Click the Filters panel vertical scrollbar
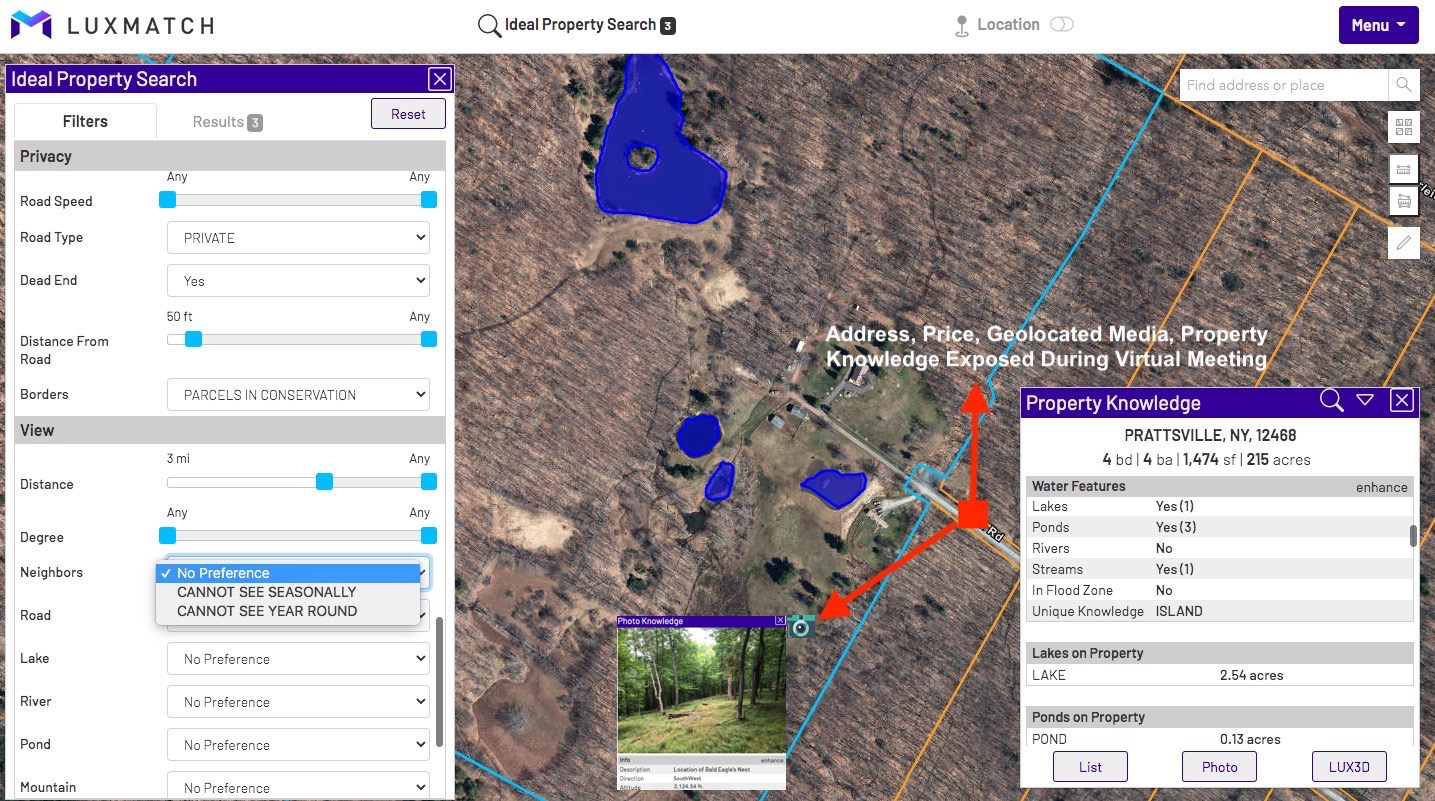The width and height of the screenshot is (1435, 801). click(x=439, y=682)
